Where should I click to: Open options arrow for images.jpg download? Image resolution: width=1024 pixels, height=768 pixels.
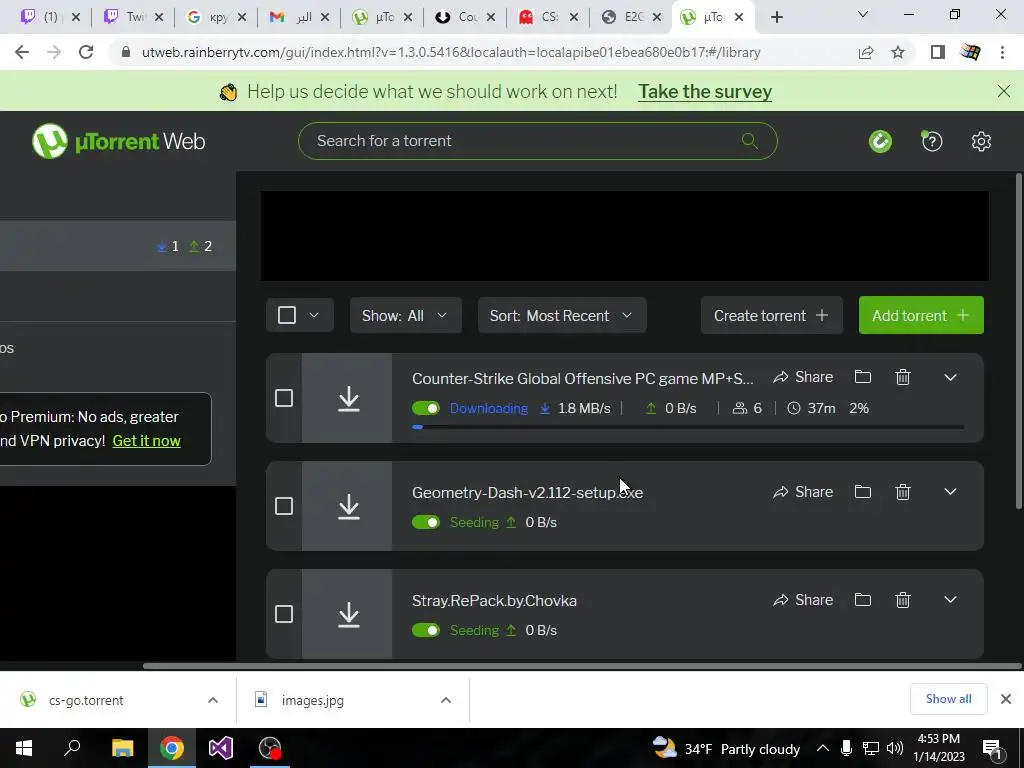446,700
